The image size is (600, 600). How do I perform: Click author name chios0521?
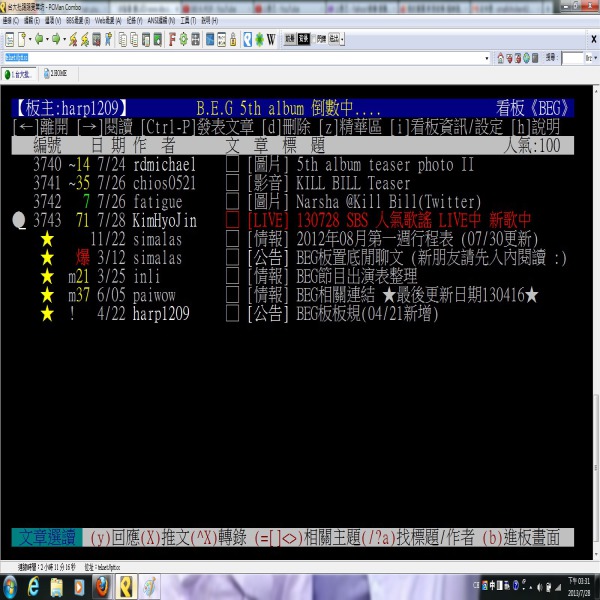coord(165,183)
